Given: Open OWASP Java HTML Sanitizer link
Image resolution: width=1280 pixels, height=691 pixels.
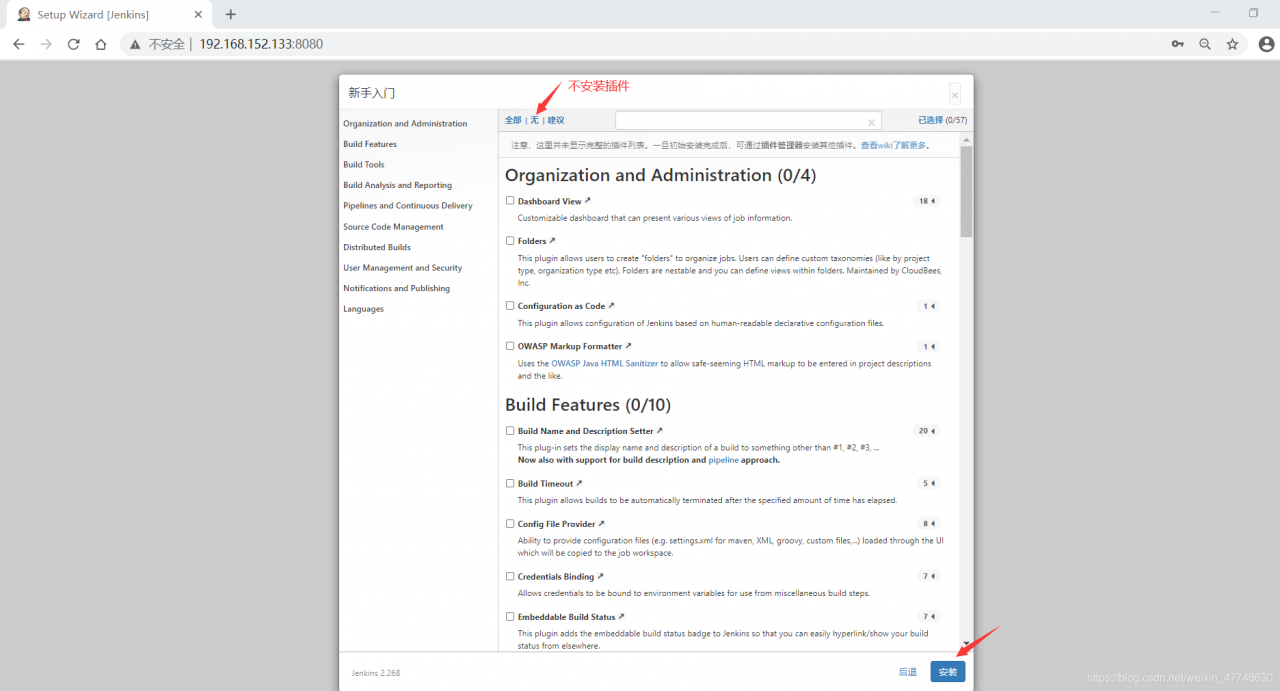Looking at the screenshot, I should pyautogui.click(x=604, y=364).
